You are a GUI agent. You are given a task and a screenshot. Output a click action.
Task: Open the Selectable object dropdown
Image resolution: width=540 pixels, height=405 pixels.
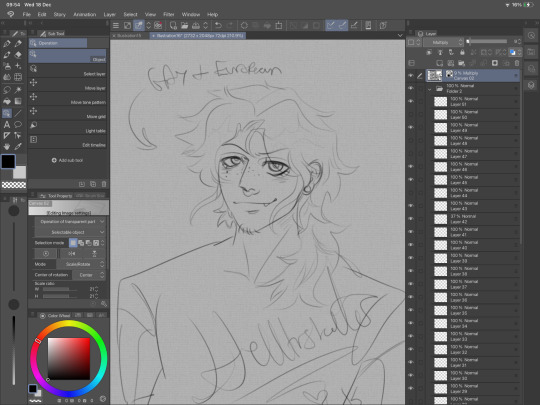pyautogui.click(x=71, y=232)
